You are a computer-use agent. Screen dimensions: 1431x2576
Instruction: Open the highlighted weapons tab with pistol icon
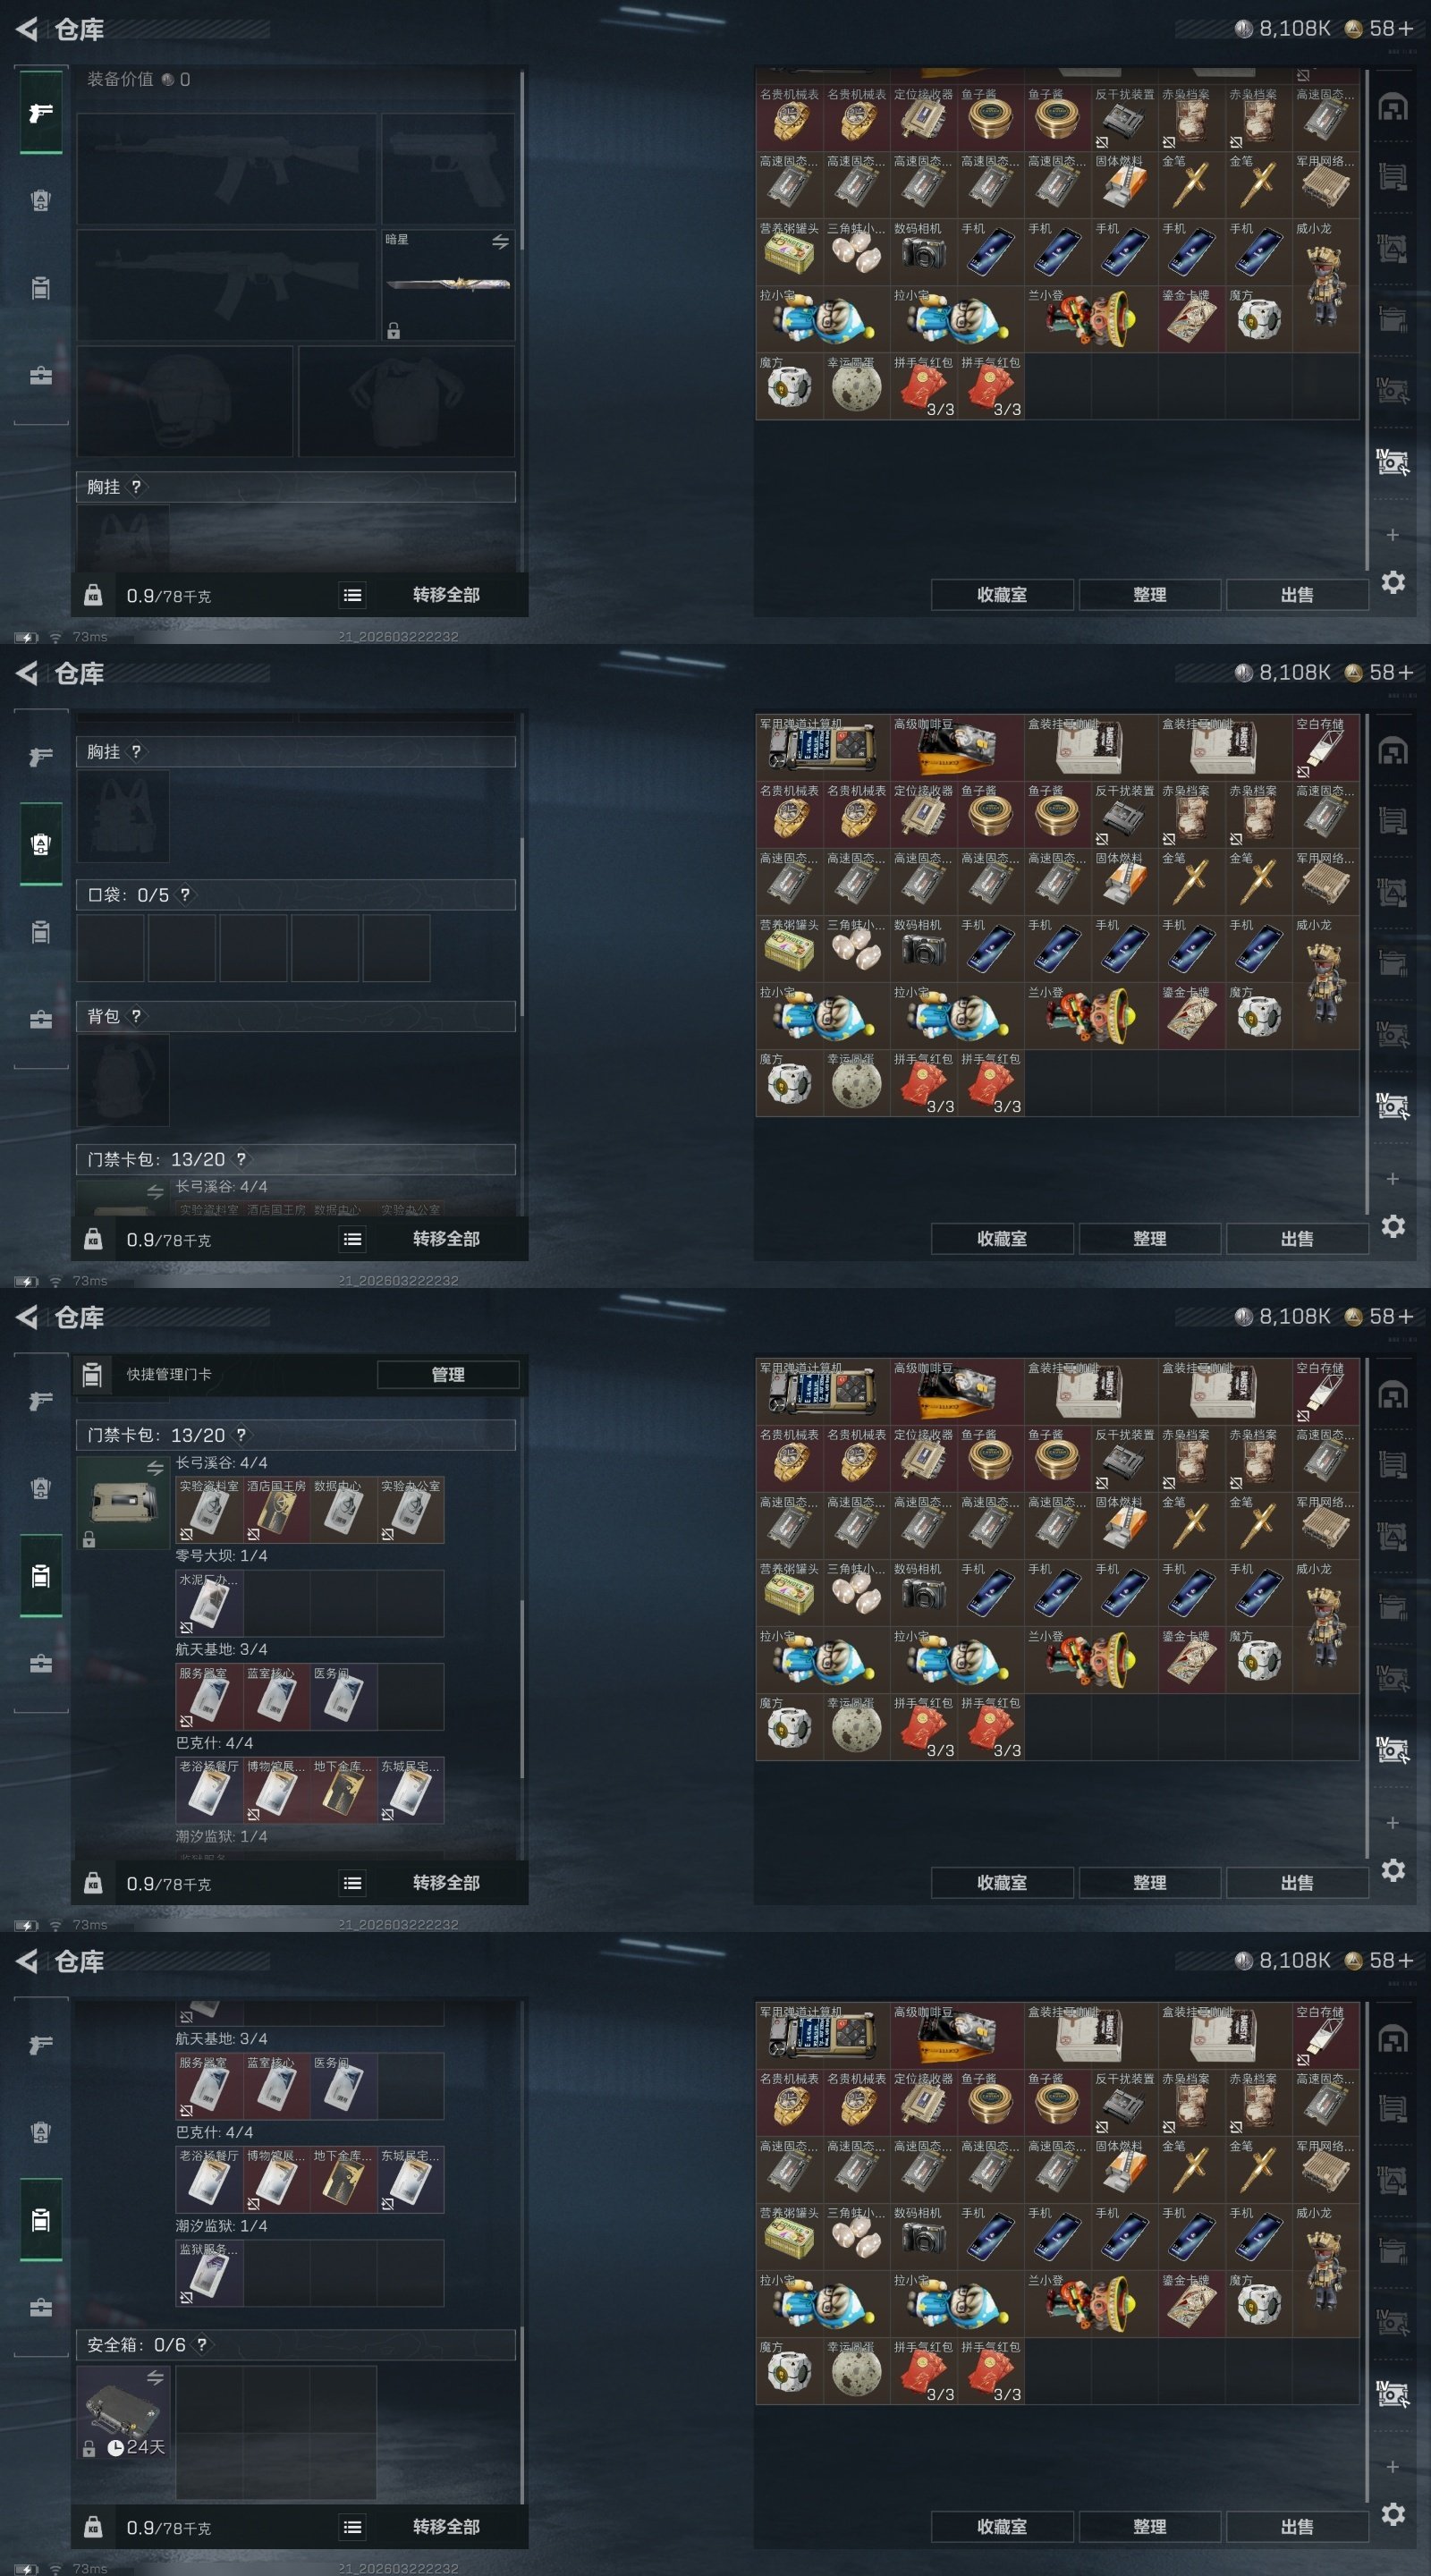pos(41,112)
